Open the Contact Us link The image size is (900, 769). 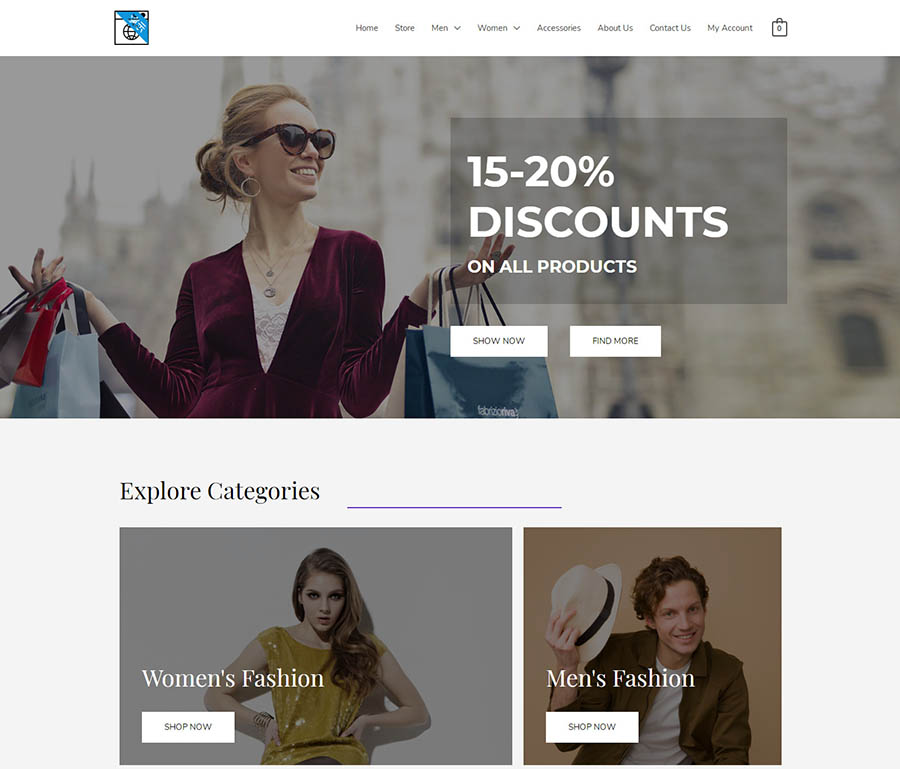[670, 28]
